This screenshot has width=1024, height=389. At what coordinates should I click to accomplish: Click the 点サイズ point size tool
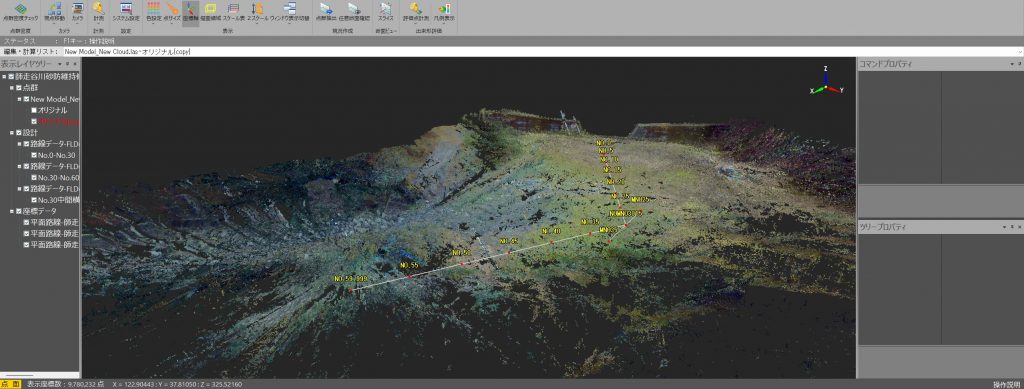[172, 12]
